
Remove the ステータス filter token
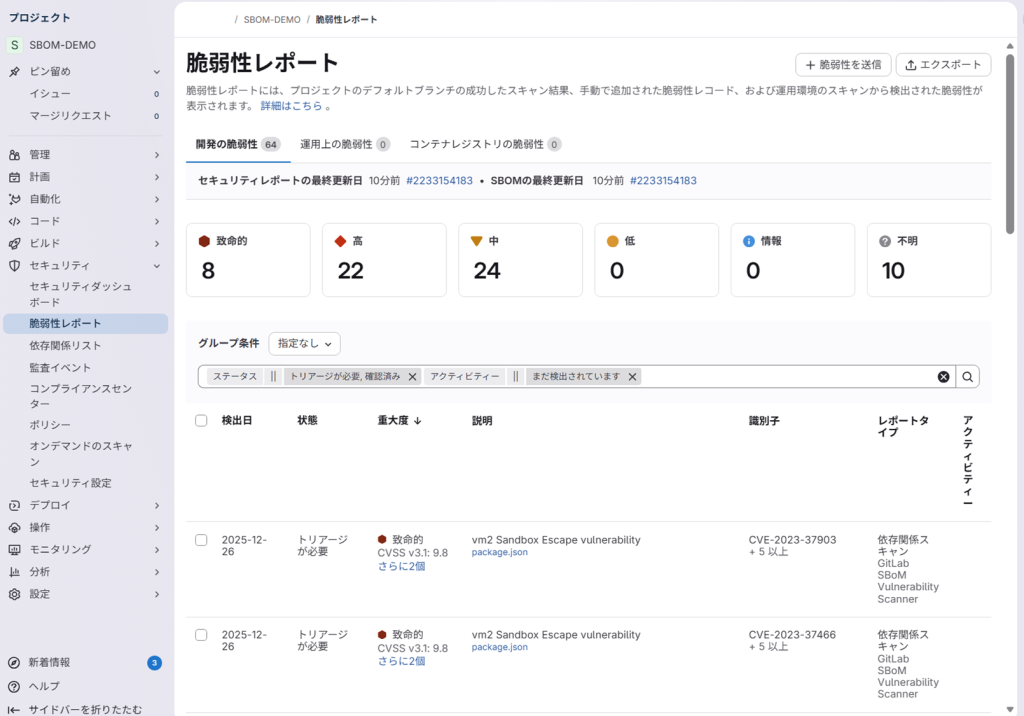coord(413,377)
